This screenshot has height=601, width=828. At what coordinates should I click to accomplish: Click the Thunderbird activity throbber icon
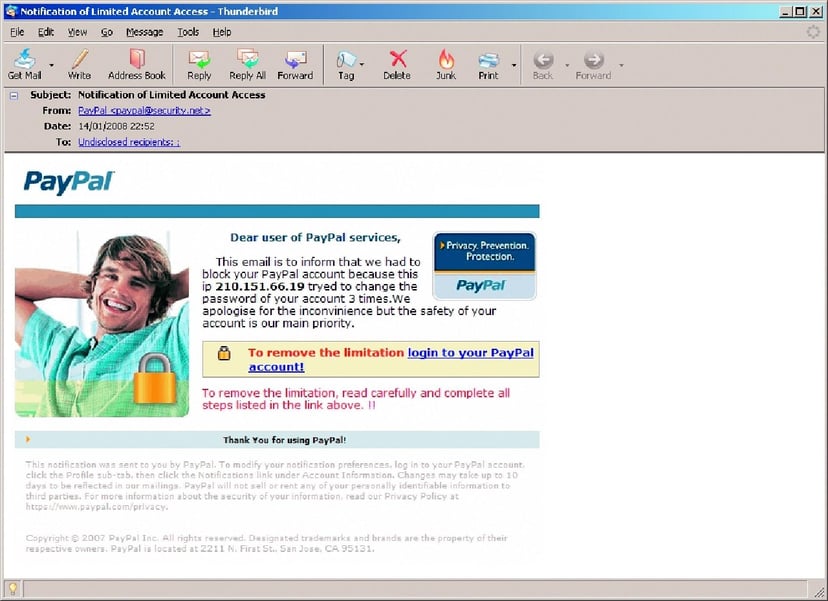coord(813,32)
